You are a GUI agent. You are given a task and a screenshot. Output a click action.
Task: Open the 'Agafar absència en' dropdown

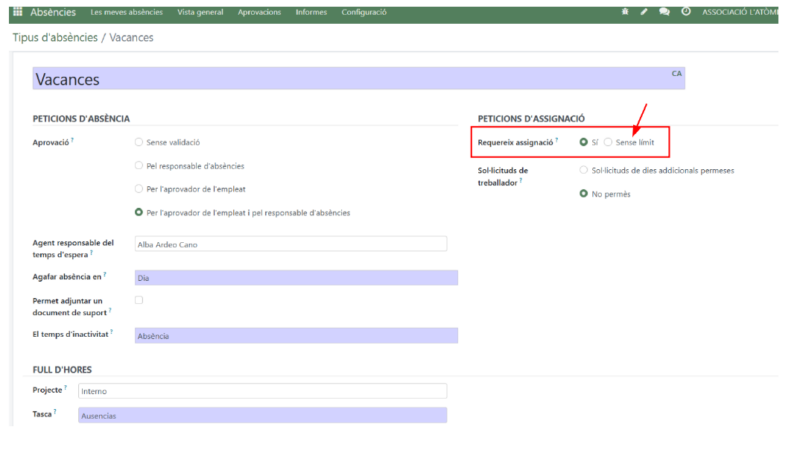click(295, 278)
